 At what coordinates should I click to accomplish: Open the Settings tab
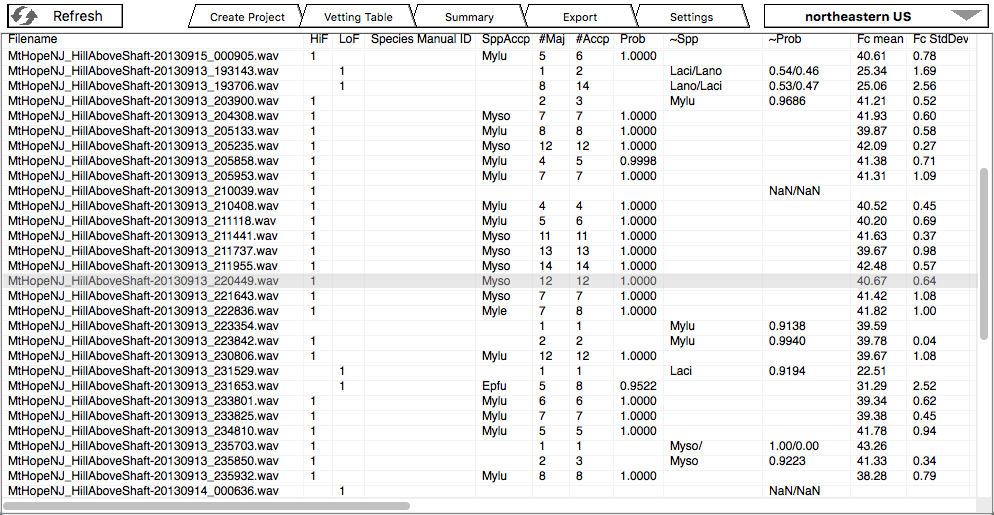point(691,17)
